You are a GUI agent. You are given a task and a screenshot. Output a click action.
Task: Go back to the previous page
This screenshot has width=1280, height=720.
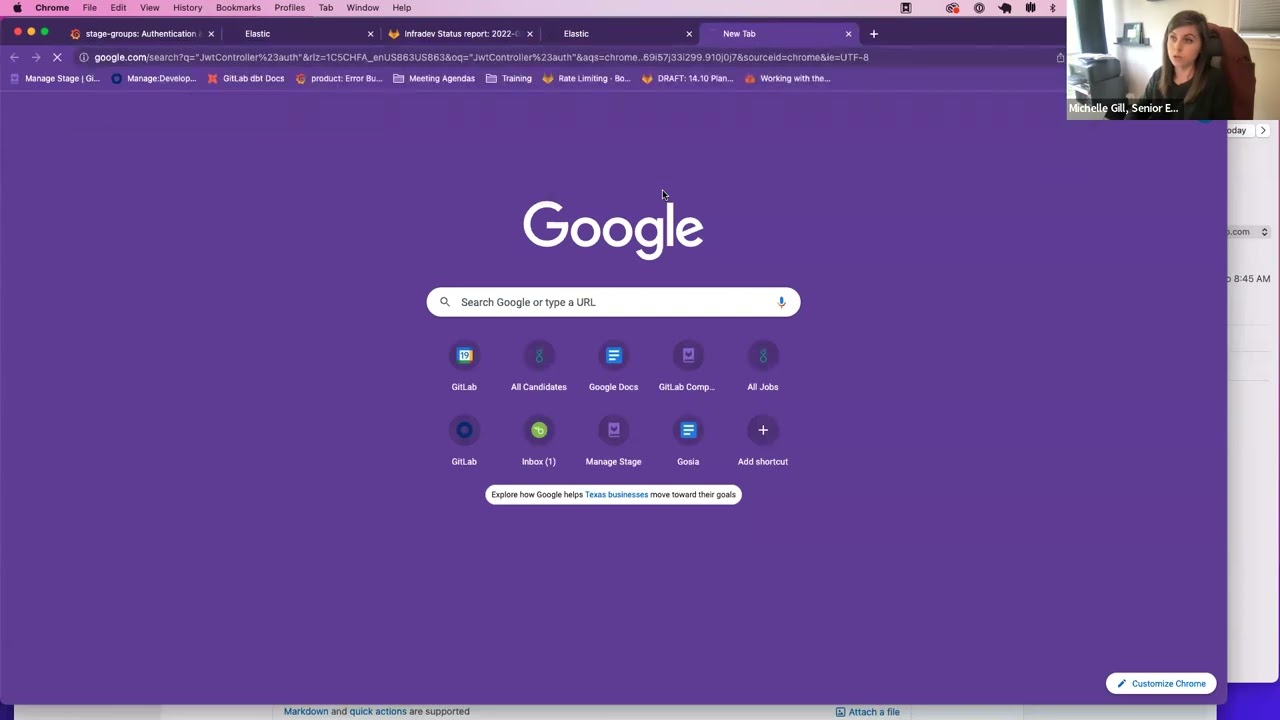(14, 57)
